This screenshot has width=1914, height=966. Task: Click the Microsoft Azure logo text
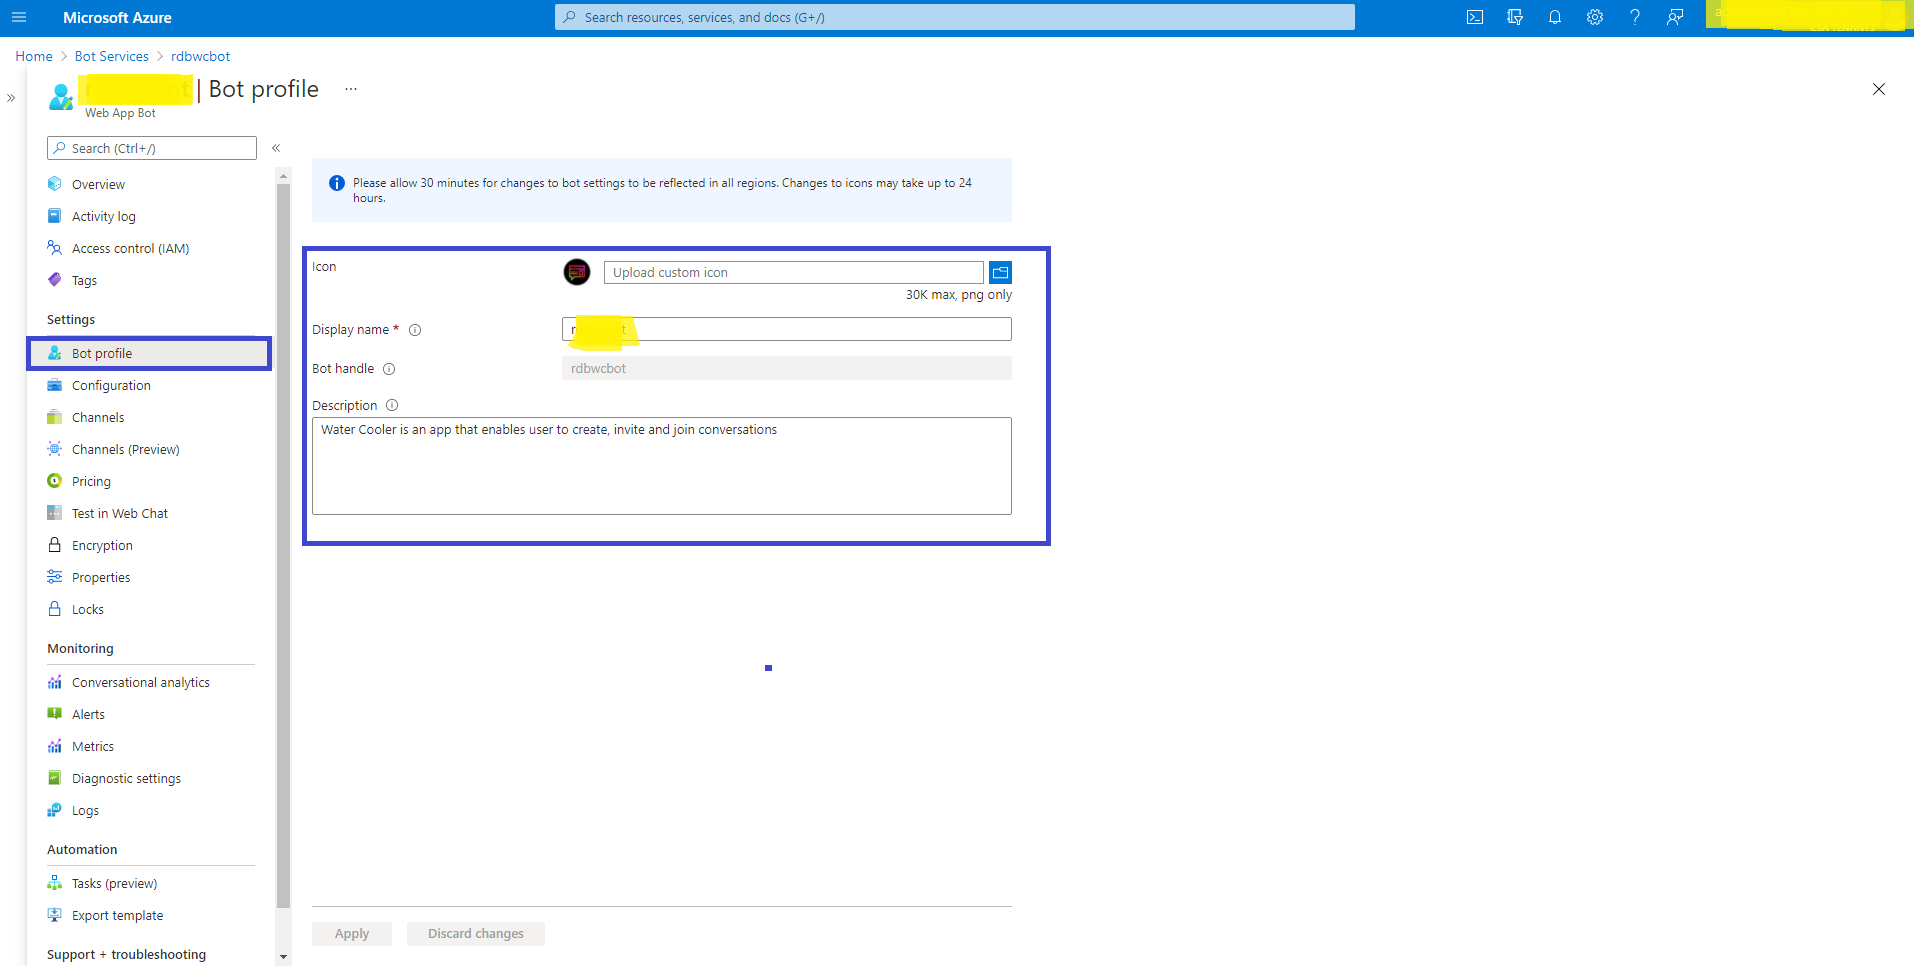click(117, 17)
